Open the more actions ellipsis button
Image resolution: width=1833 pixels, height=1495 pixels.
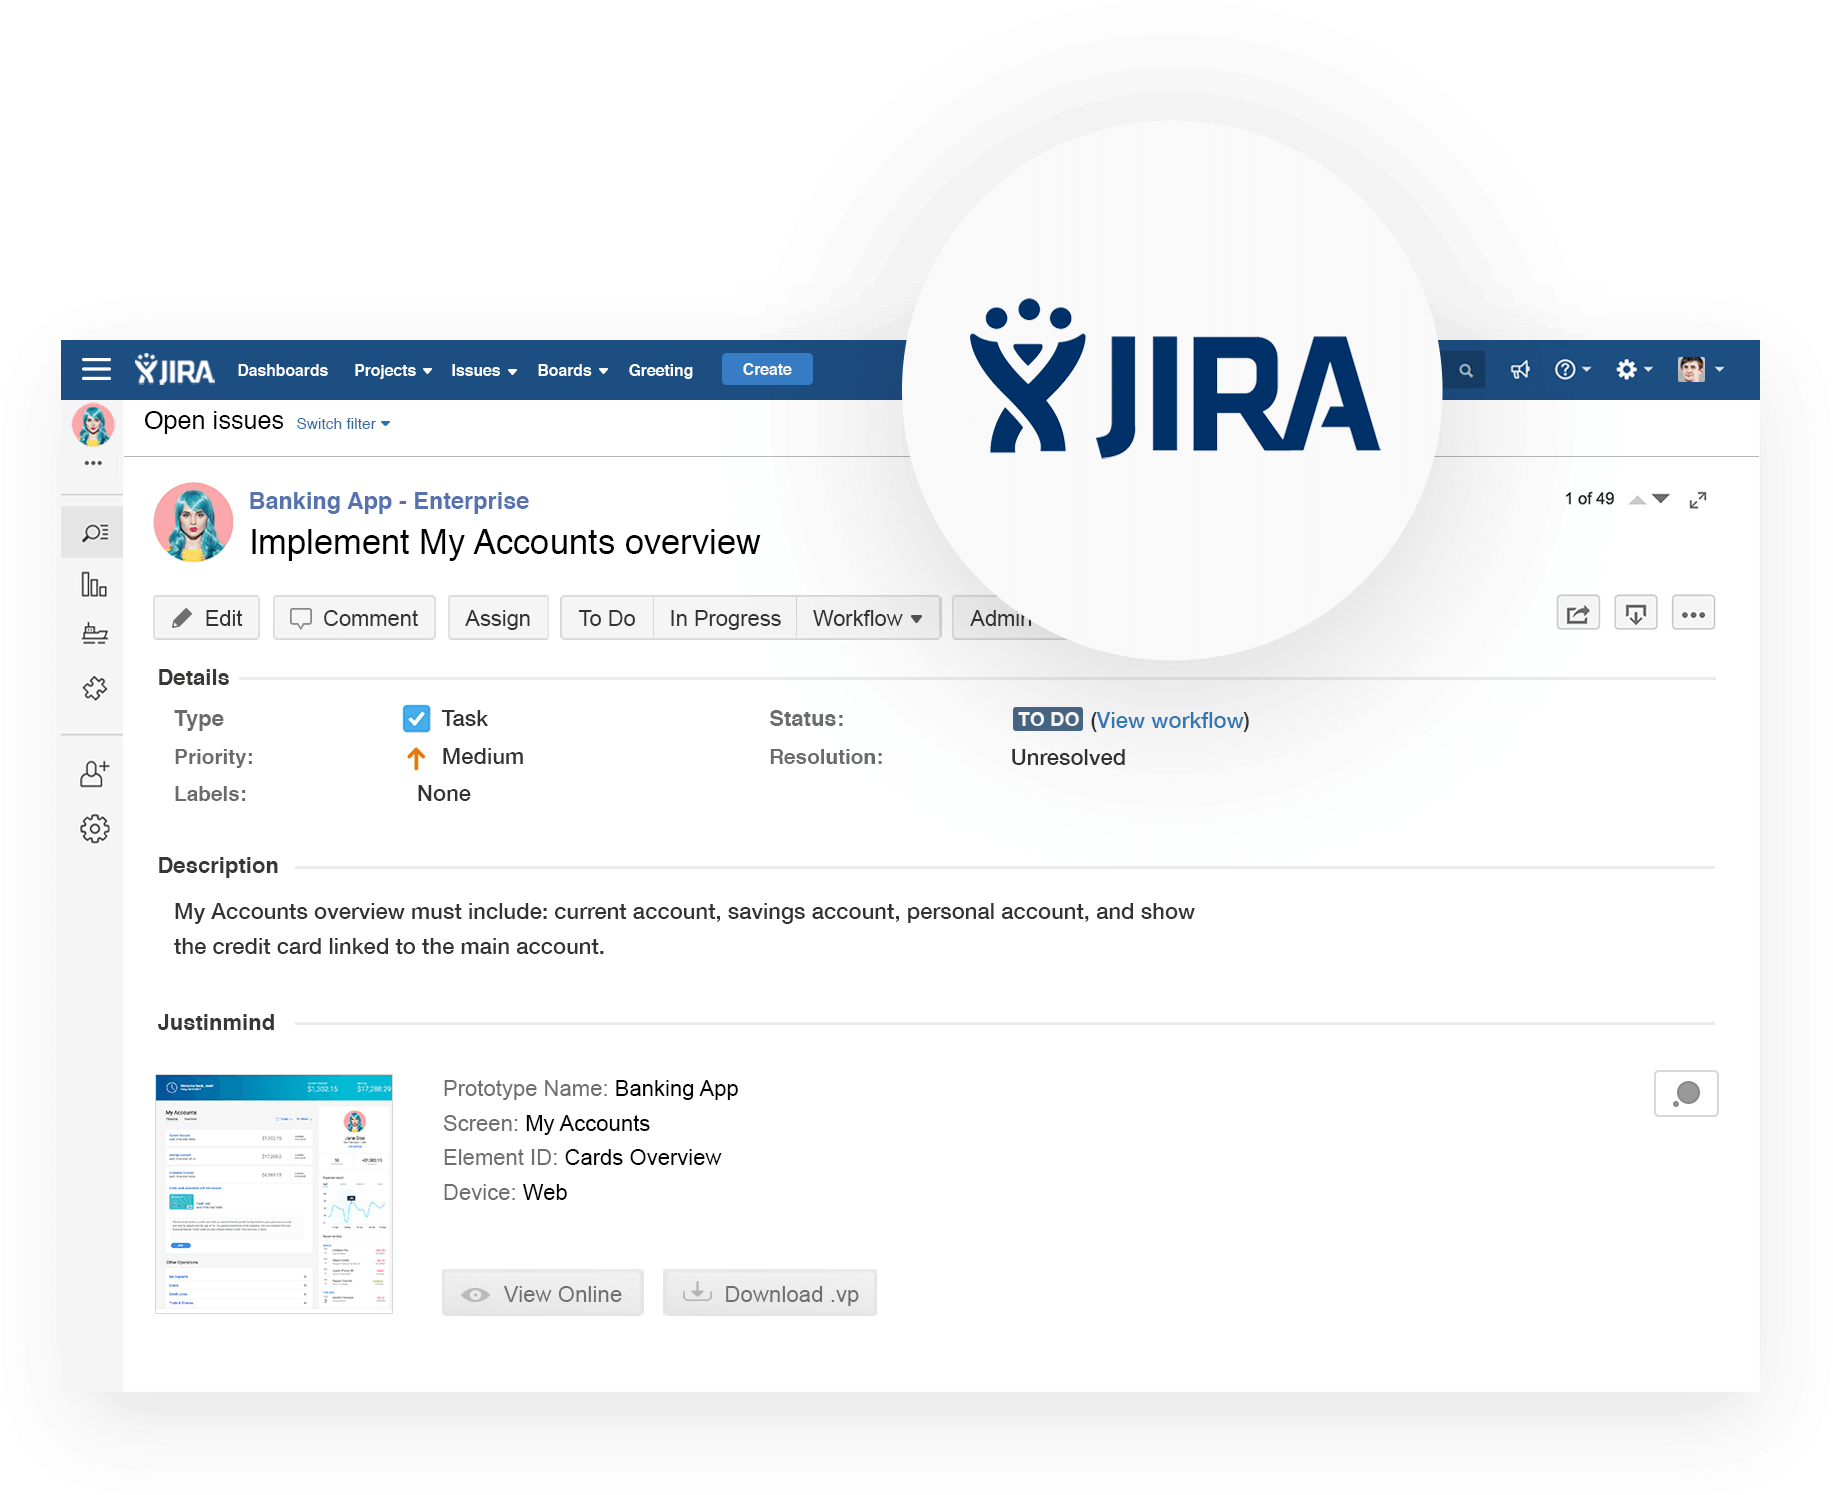pos(1693,613)
